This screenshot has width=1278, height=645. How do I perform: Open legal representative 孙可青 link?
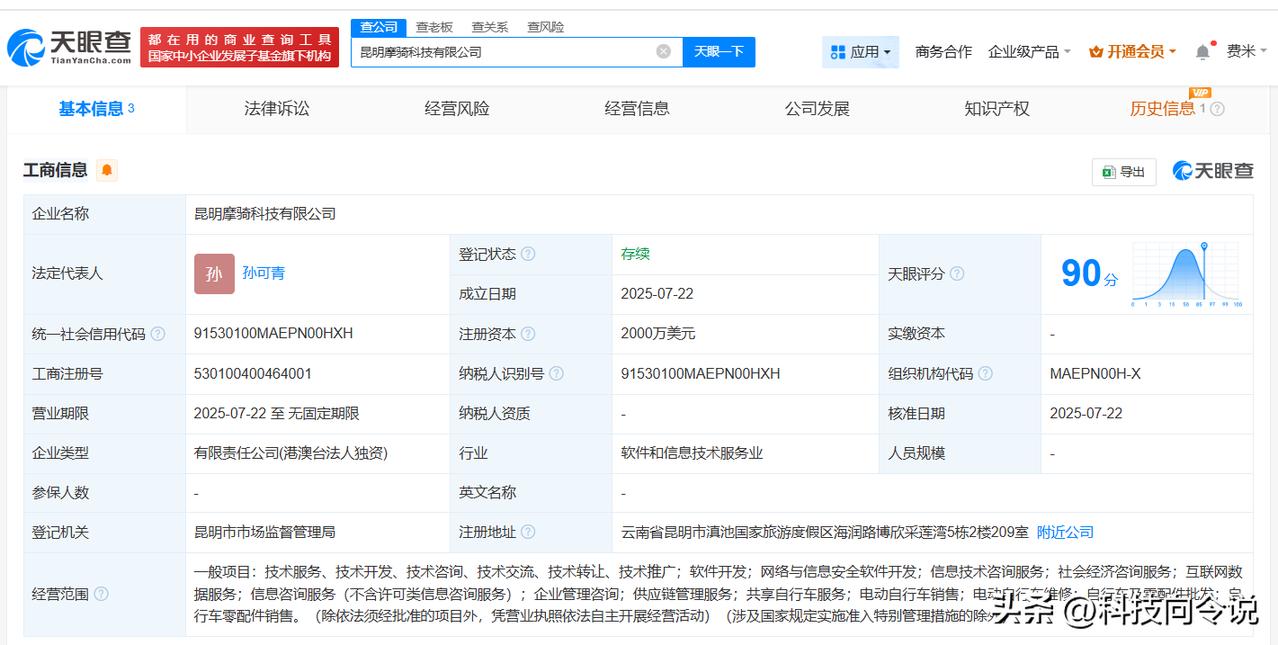coord(263,273)
